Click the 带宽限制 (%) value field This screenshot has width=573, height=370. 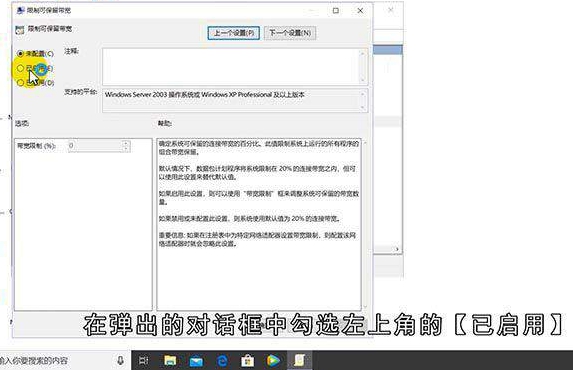pos(95,146)
